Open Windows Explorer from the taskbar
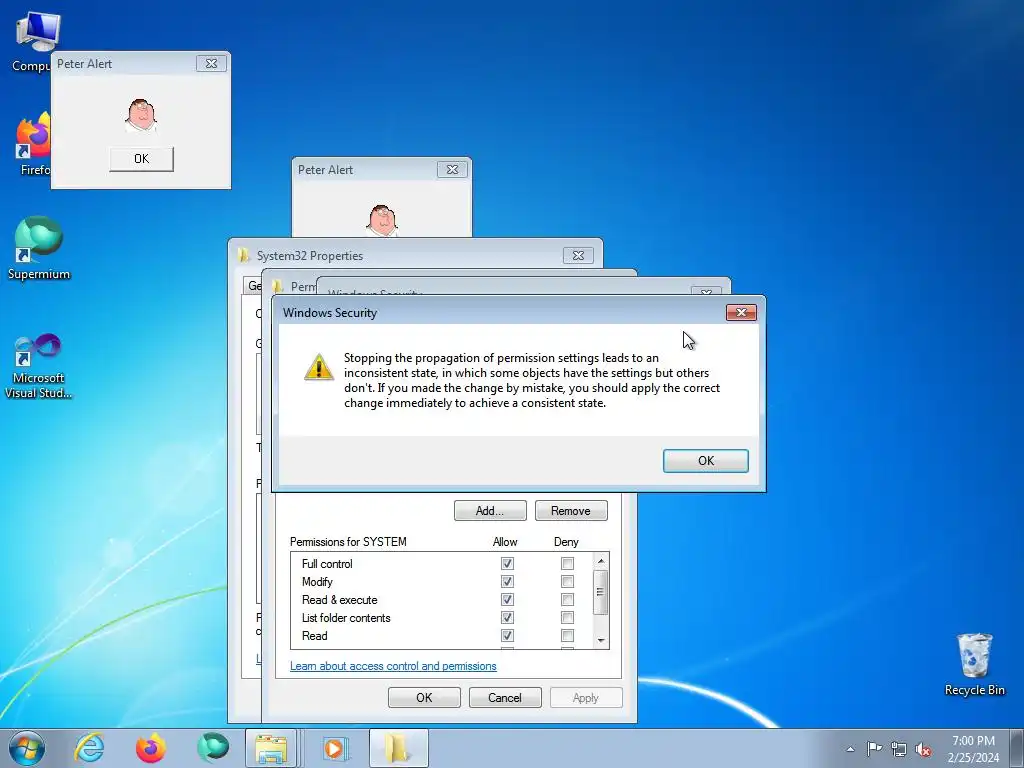 (271, 748)
